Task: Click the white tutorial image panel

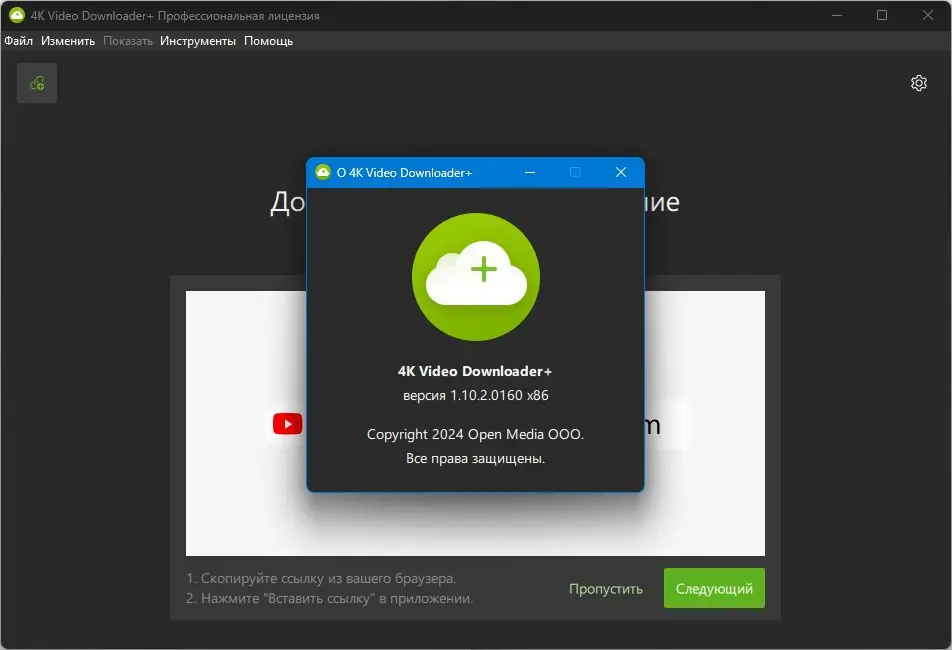Action: pyautogui.click(x=475, y=423)
